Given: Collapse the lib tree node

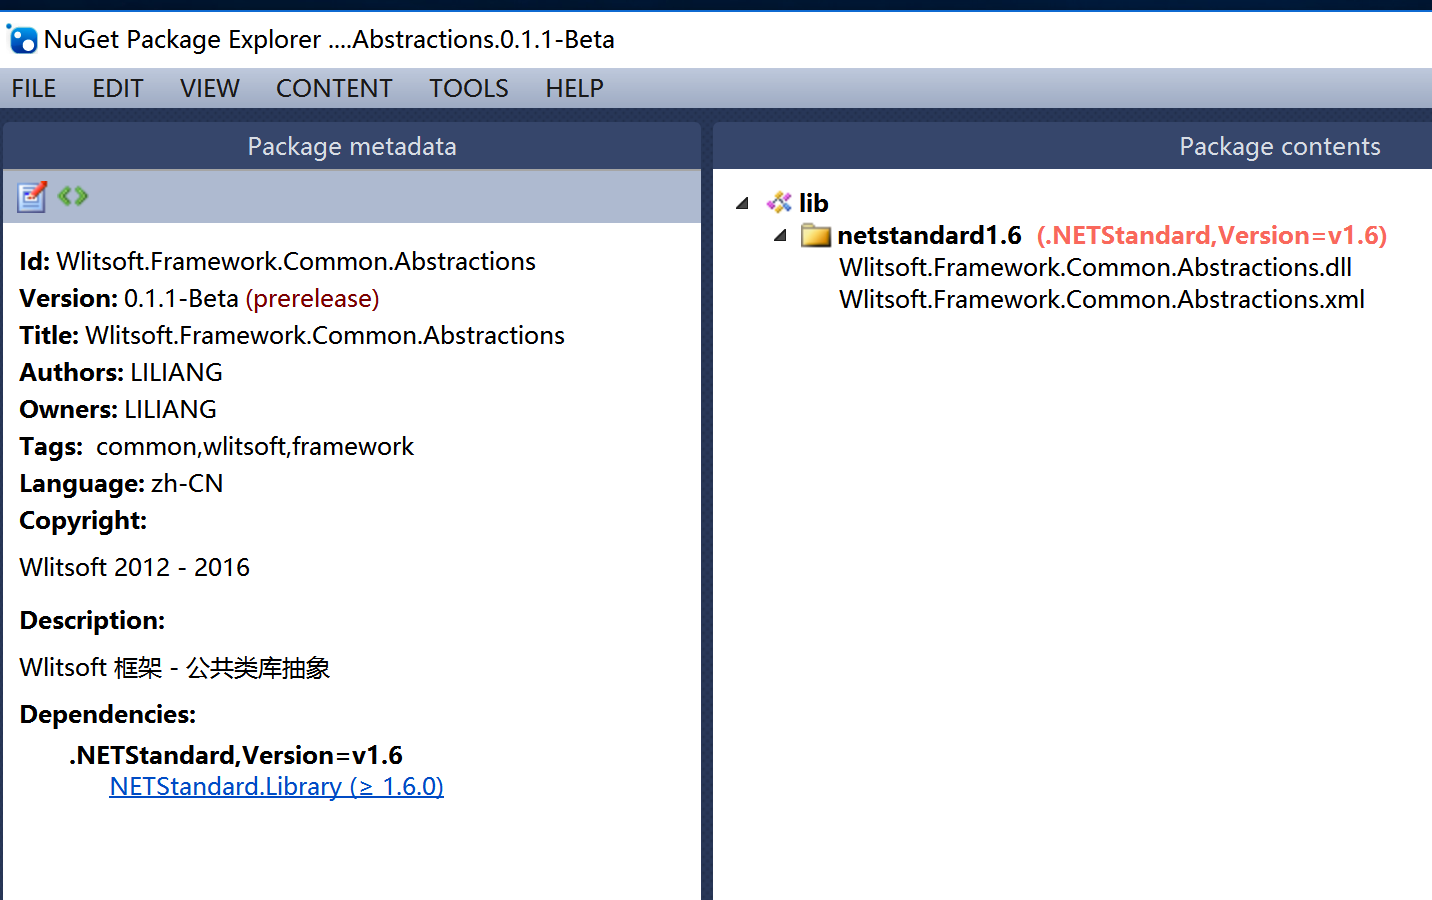Looking at the screenshot, I should (x=742, y=203).
